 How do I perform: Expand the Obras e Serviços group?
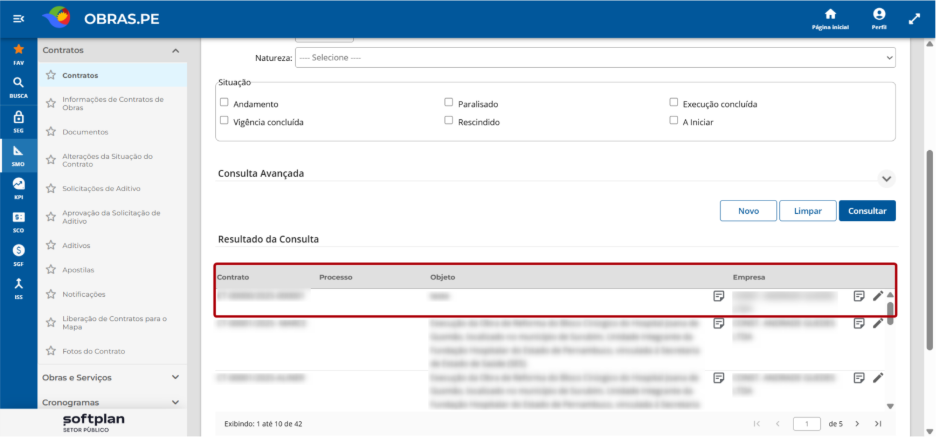coord(175,377)
